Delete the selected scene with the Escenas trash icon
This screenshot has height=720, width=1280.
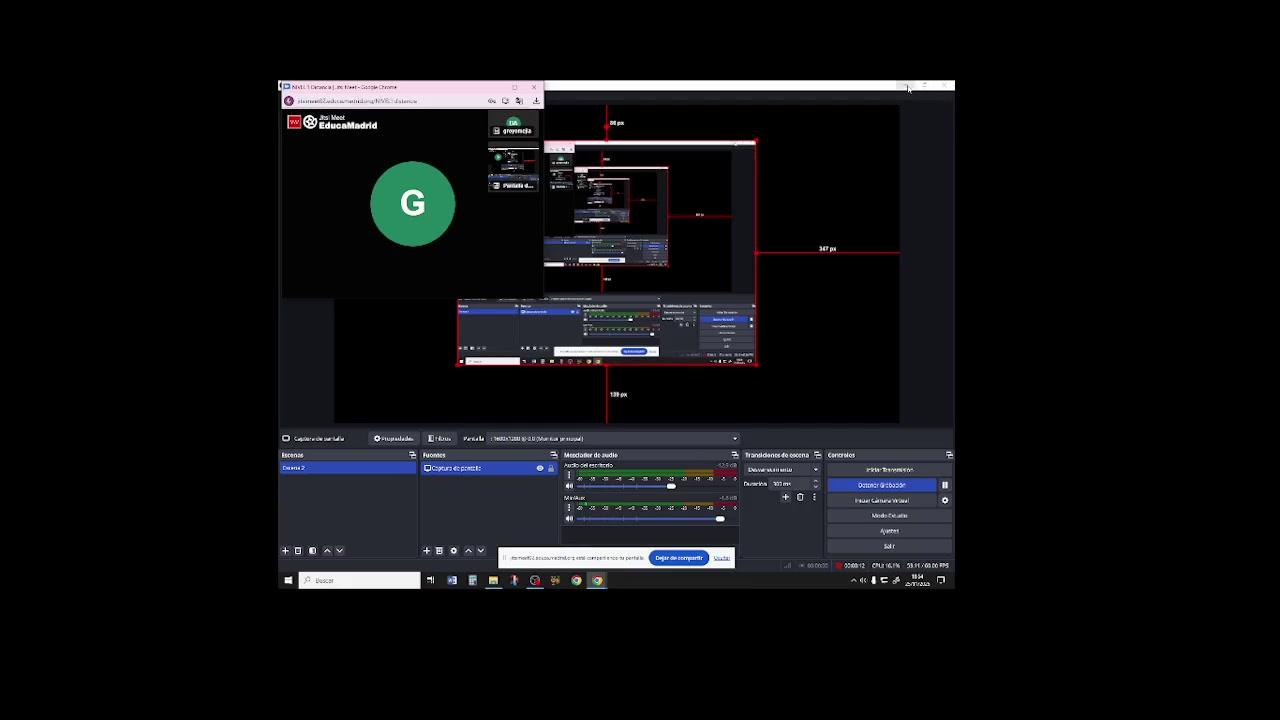point(298,551)
